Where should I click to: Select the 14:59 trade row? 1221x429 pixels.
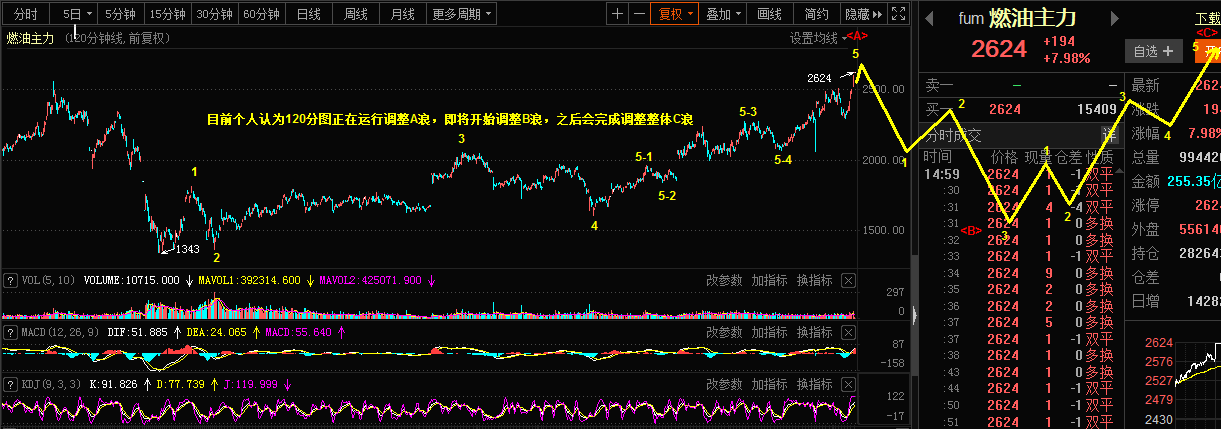1020,174
